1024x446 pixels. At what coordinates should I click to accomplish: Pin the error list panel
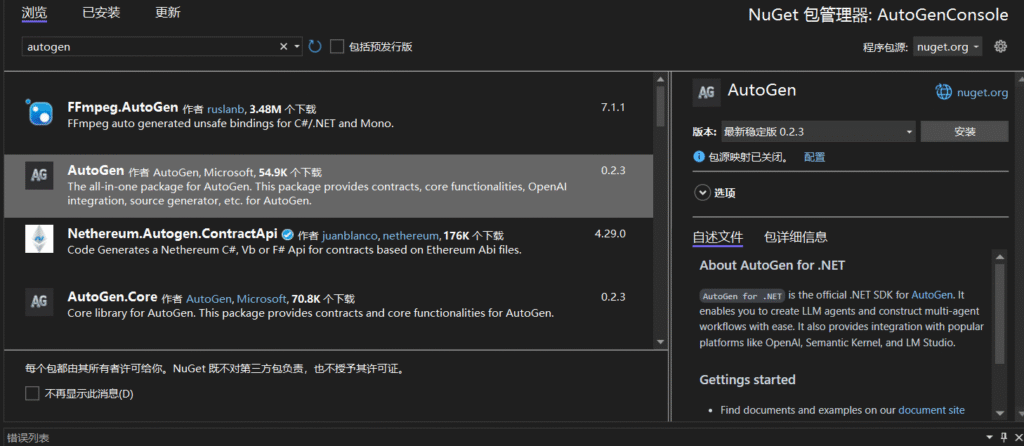[x=1004, y=438]
